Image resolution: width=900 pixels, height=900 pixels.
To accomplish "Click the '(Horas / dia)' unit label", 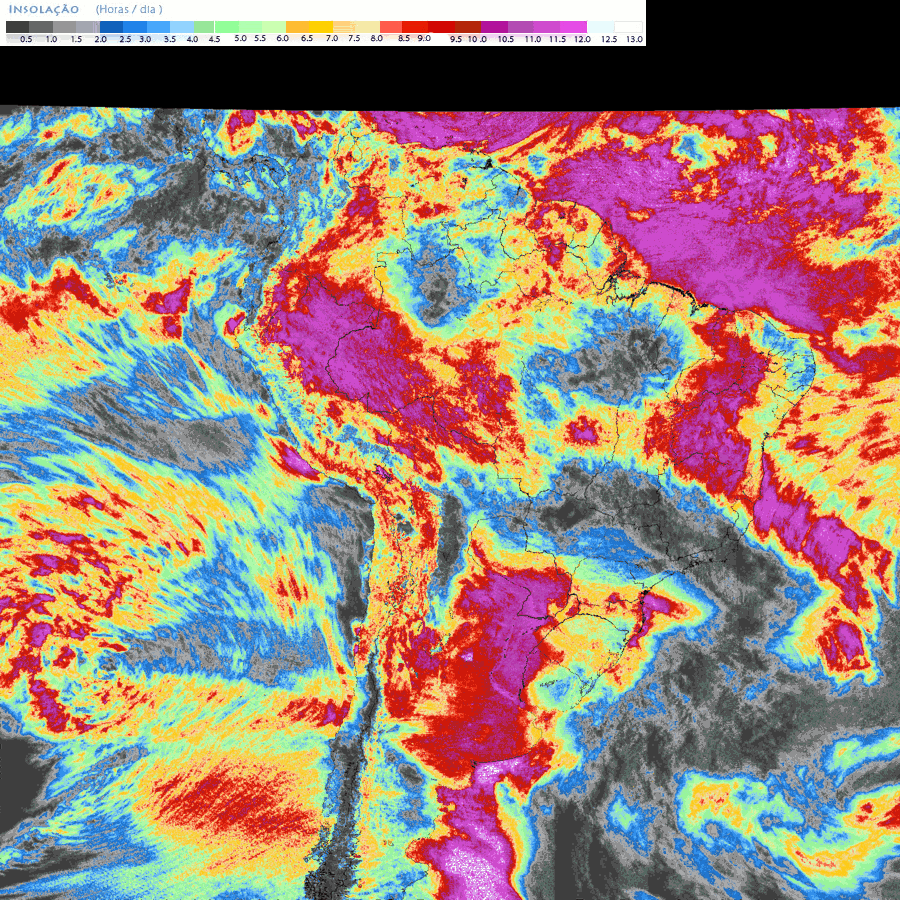I will pyautogui.click(x=129, y=9).
